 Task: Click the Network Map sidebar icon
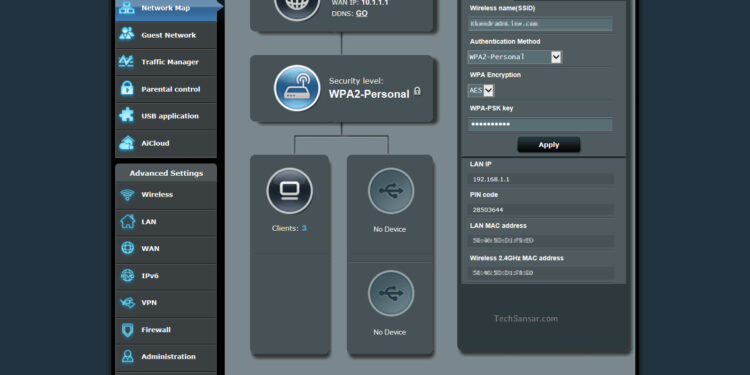127,8
